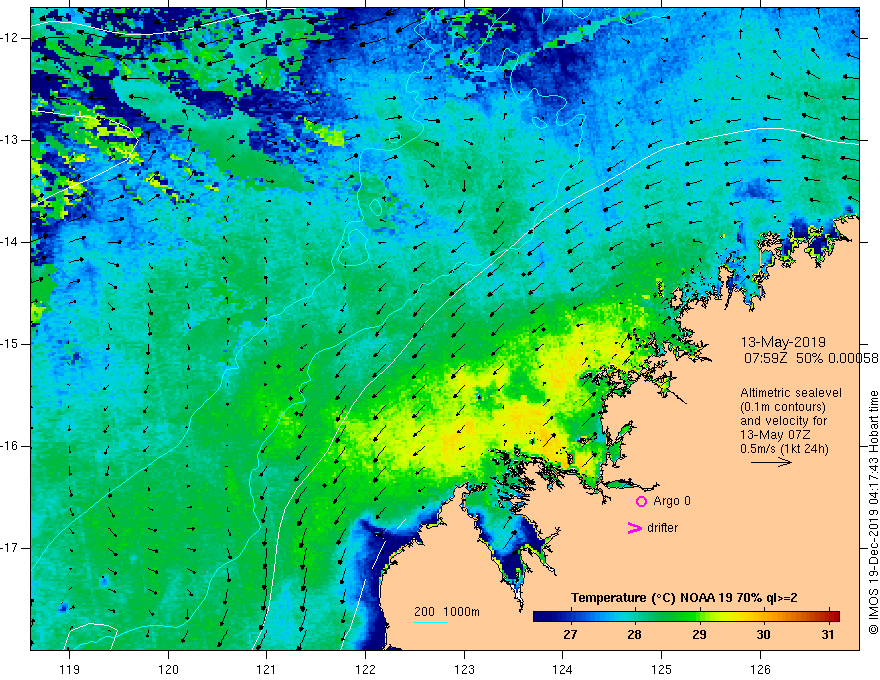Click the '13-May 07Z' text line
880x680 pixels.
point(775,435)
